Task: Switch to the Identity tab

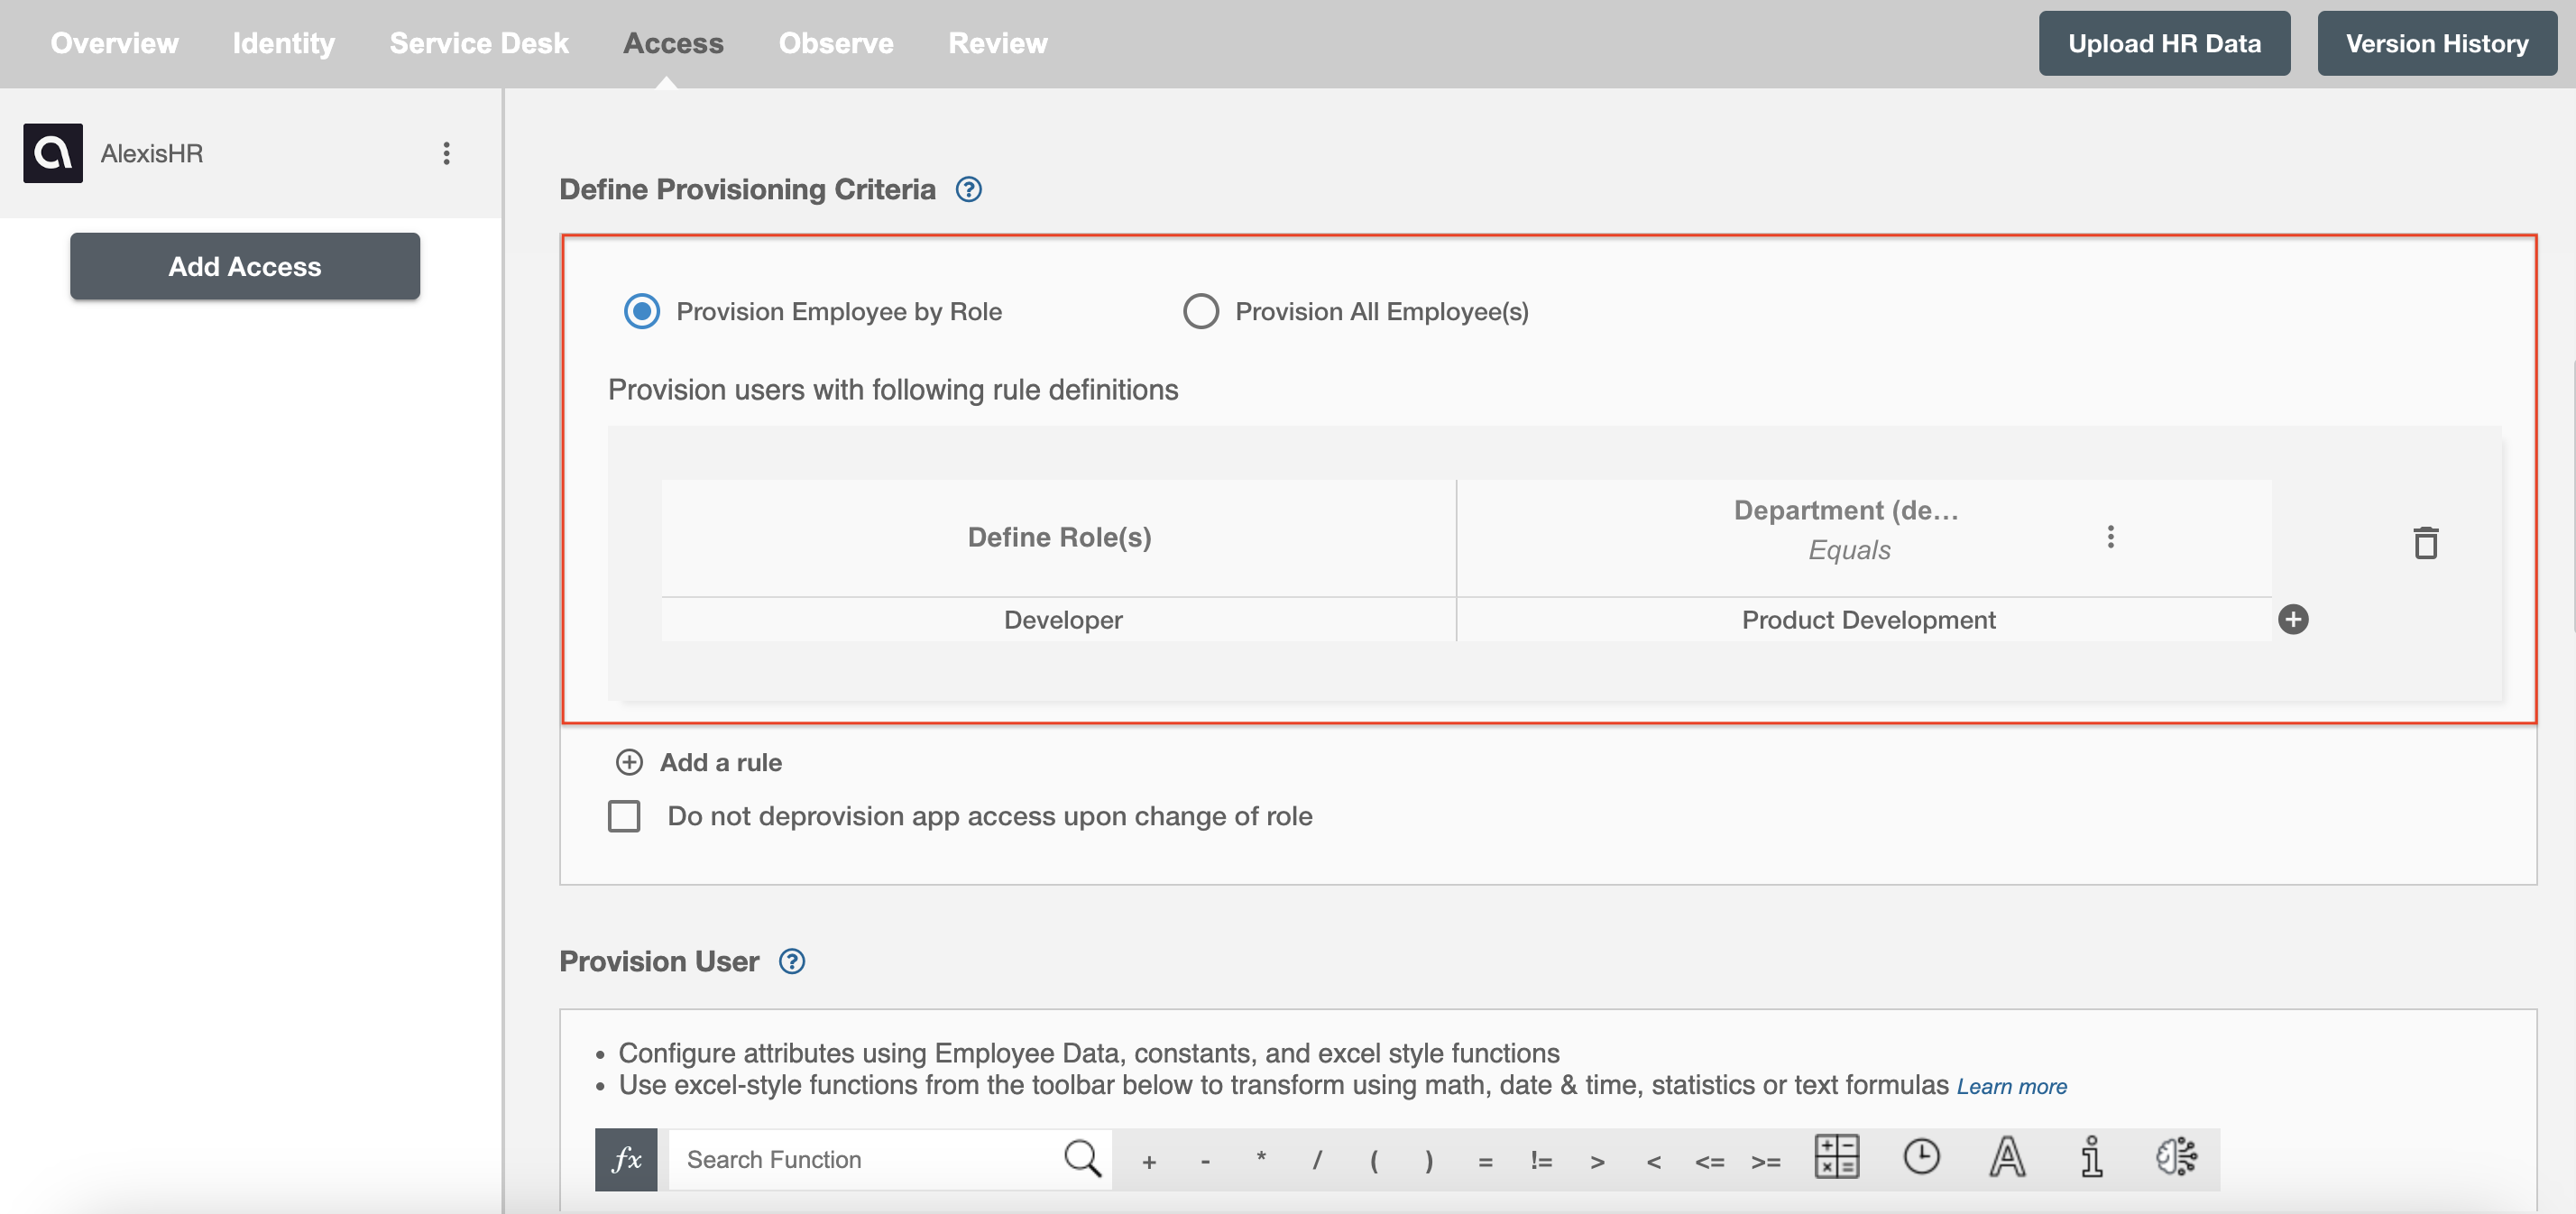Action: 284,43
